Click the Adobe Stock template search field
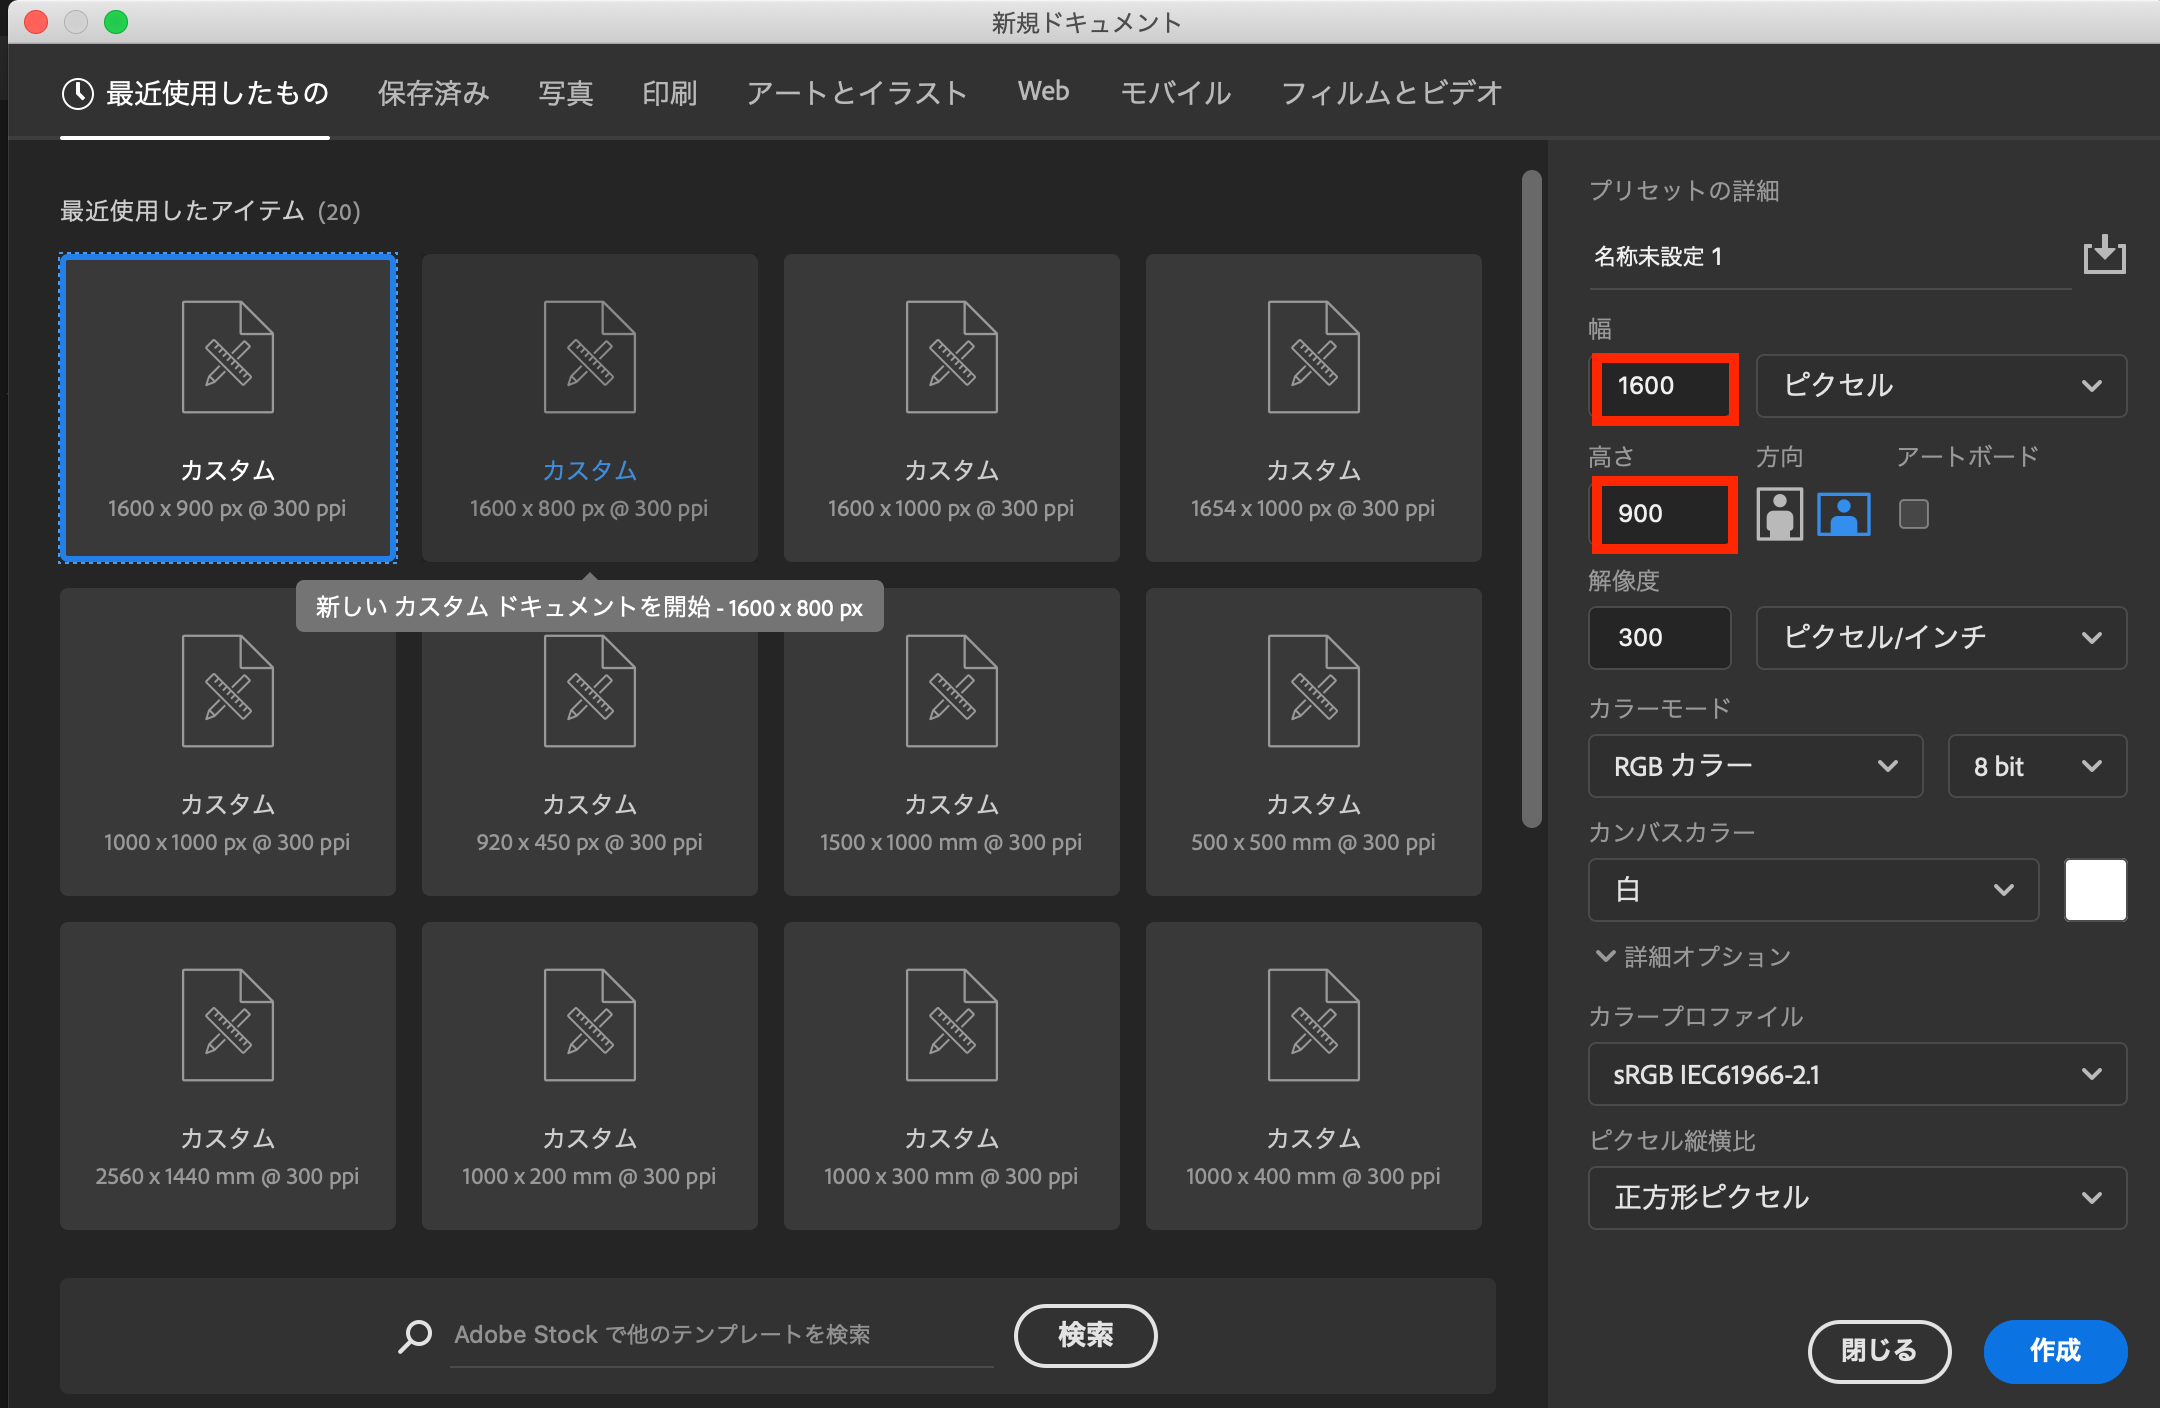Viewport: 2160px width, 1408px height. tap(721, 1335)
